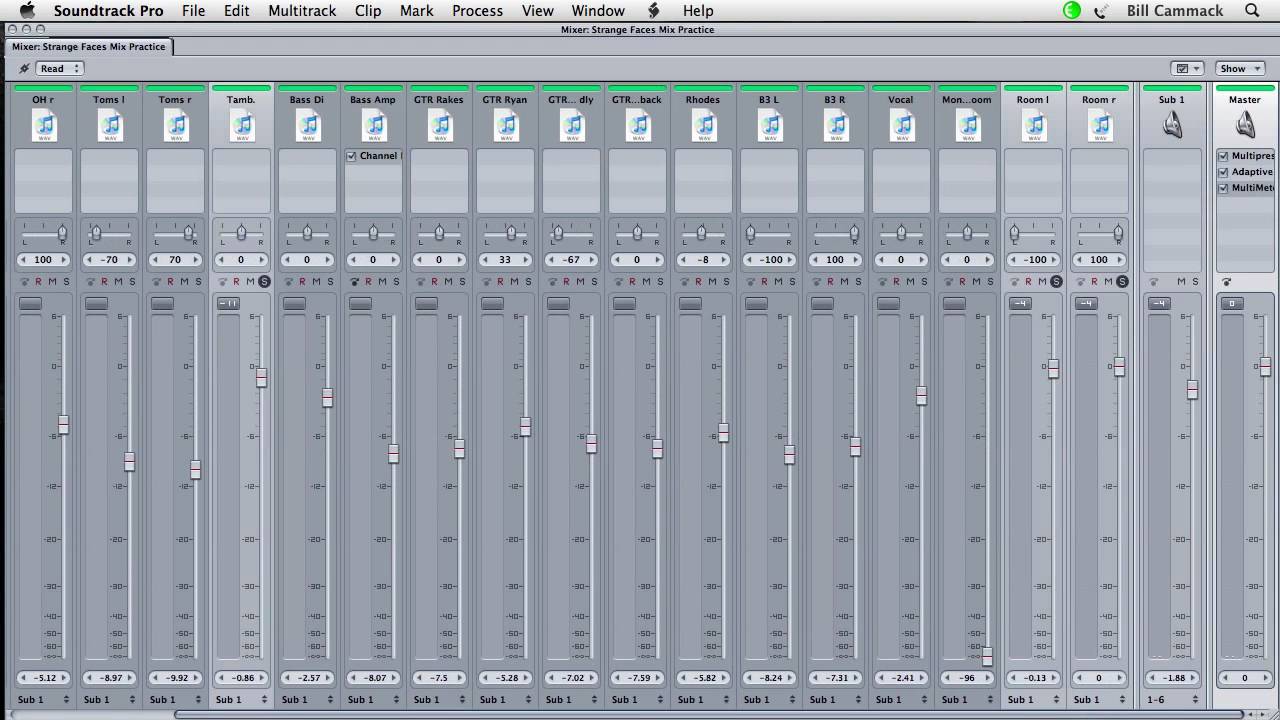Click the Master bus speaker icon
Image resolution: width=1280 pixels, height=720 pixels.
tap(1245, 125)
